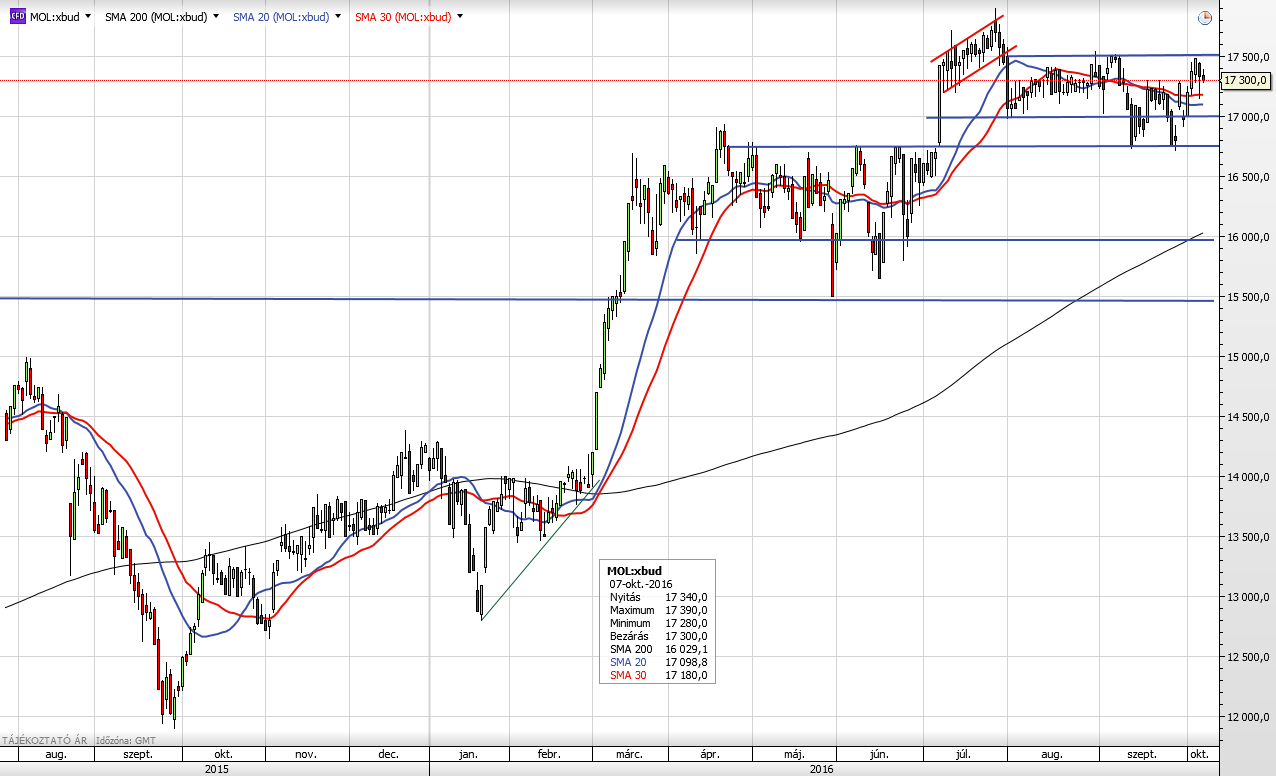Expand the blue SMA 20 (MOL:xbud) dropdown arrow
Screen dimensions: 1276x776
[x=339, y=18]
